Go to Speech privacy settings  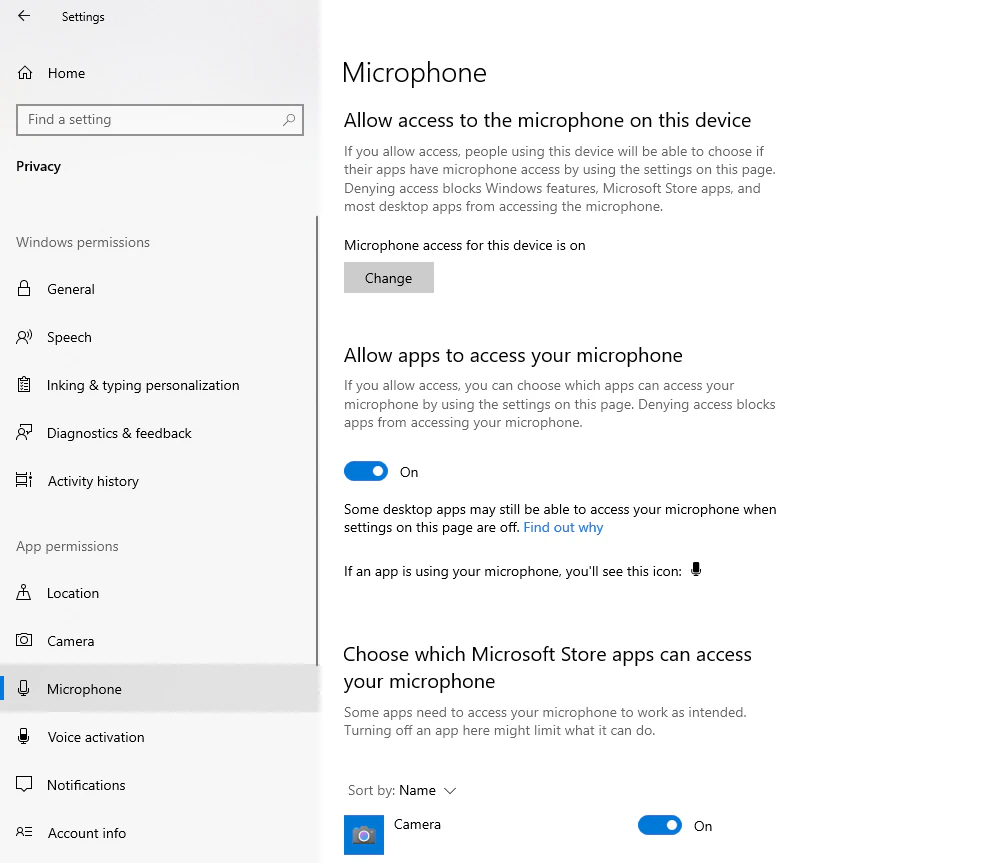click(159, 337)
